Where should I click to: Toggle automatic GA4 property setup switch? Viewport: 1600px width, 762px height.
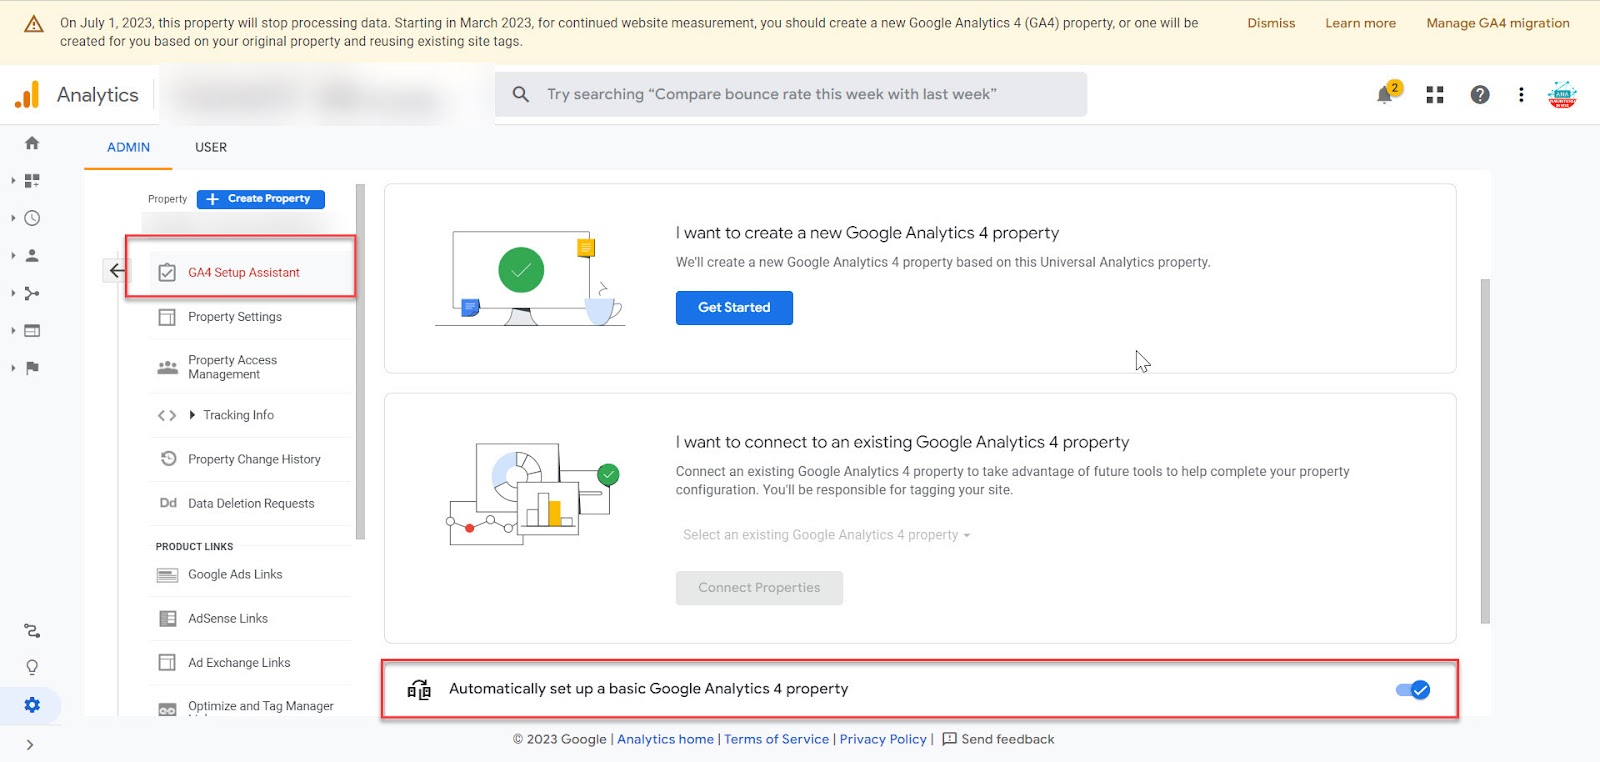click(1413, 690)
